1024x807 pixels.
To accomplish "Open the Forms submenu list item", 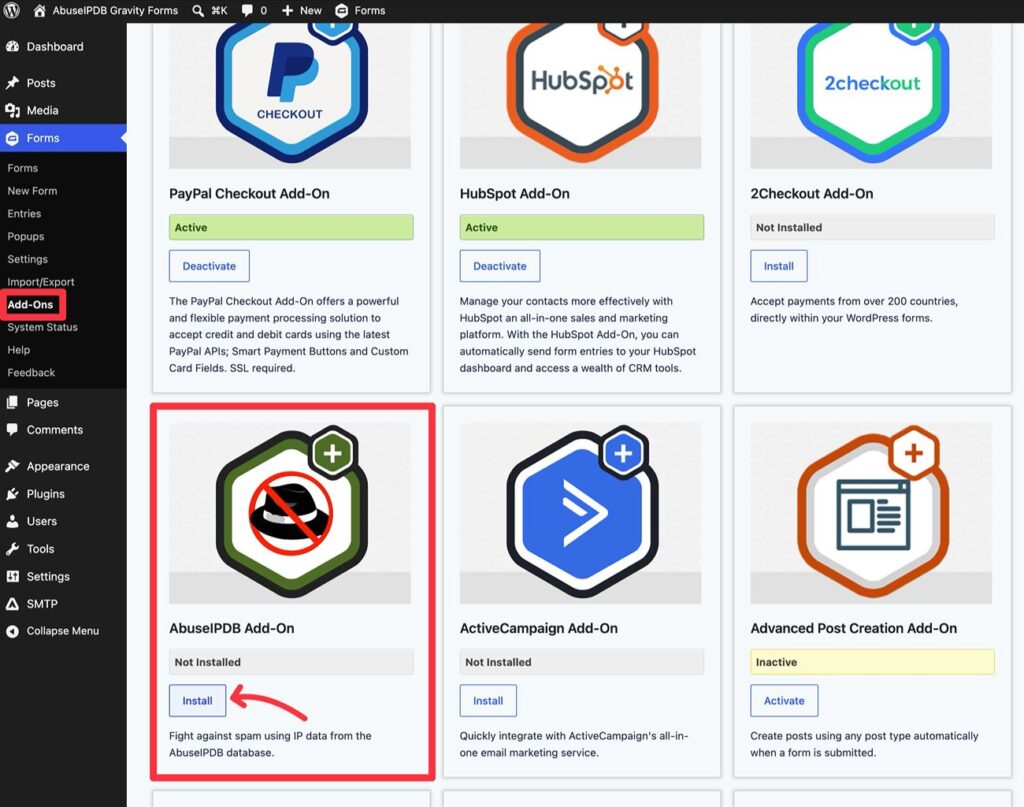I will pyautogui.click(x=23, y=168).
